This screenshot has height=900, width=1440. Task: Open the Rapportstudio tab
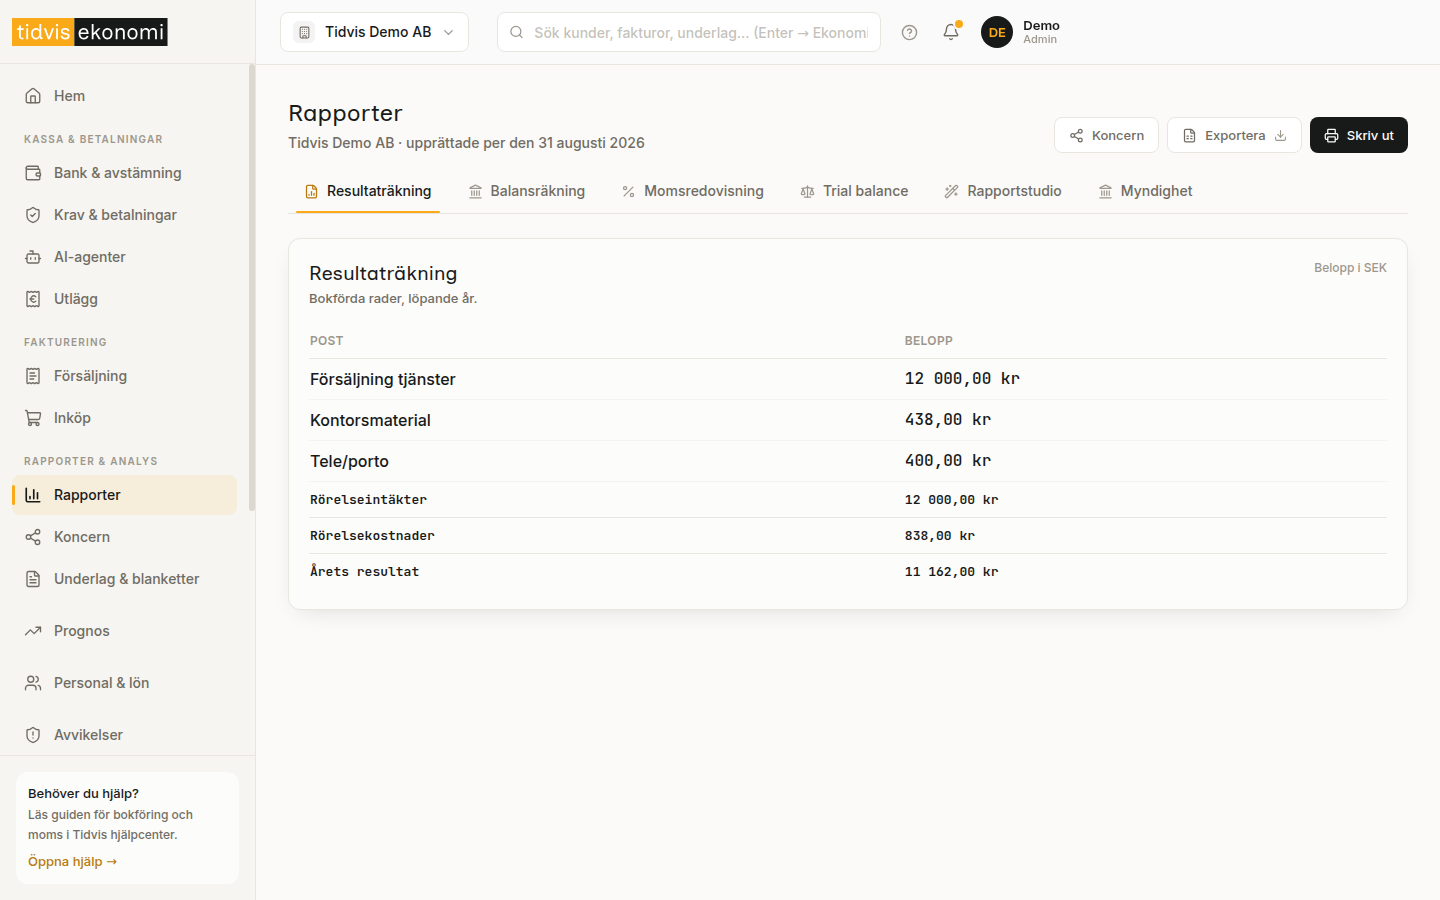coord(1003,191)
